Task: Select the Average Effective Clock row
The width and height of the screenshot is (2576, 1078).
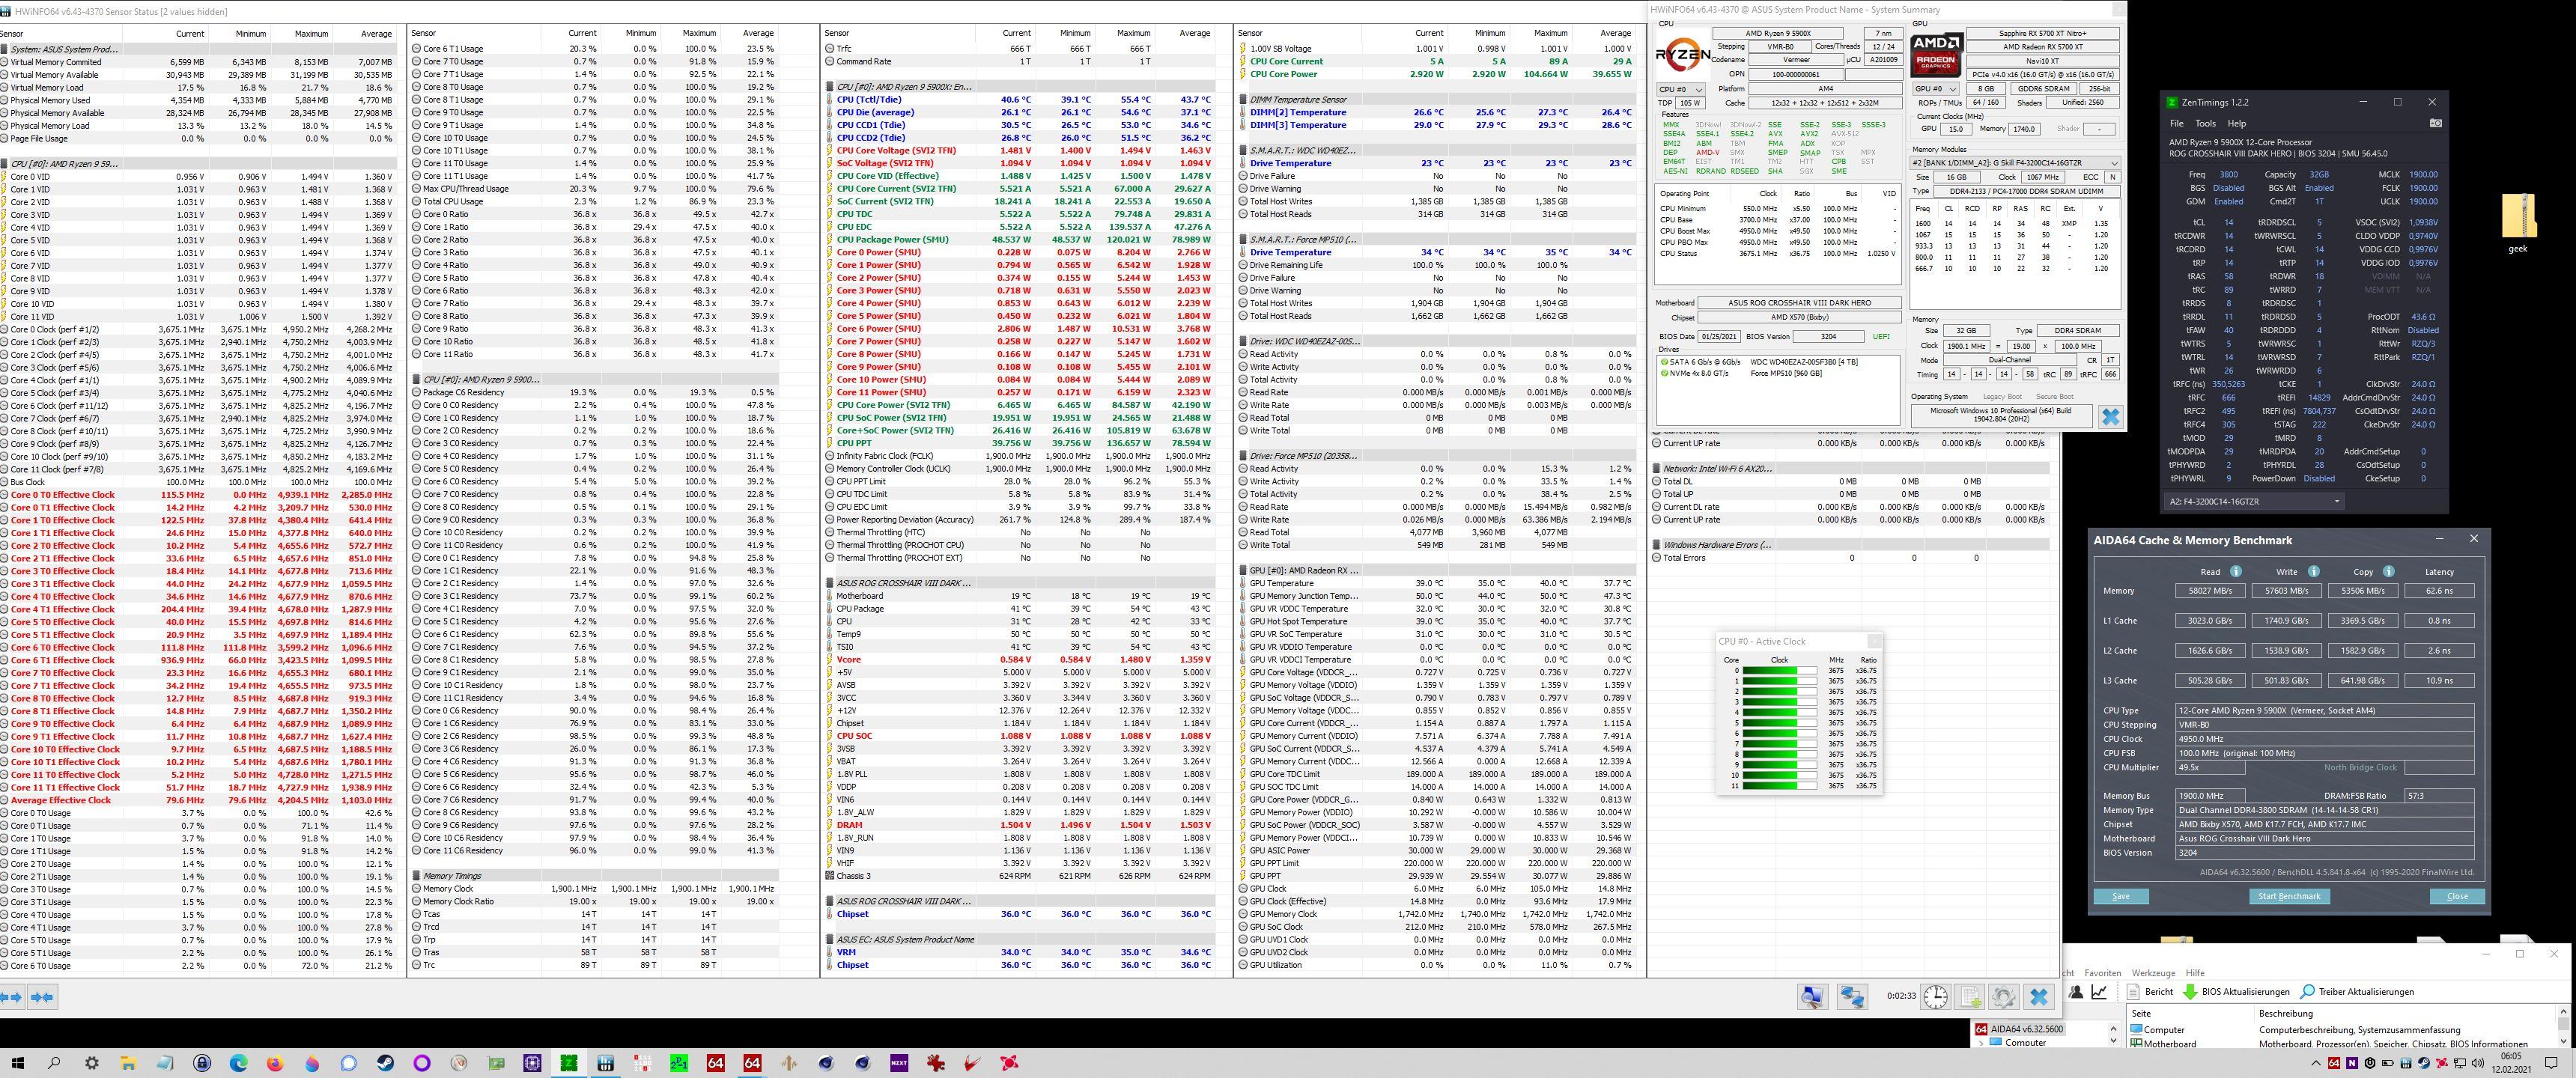Action: click(199, 800)
